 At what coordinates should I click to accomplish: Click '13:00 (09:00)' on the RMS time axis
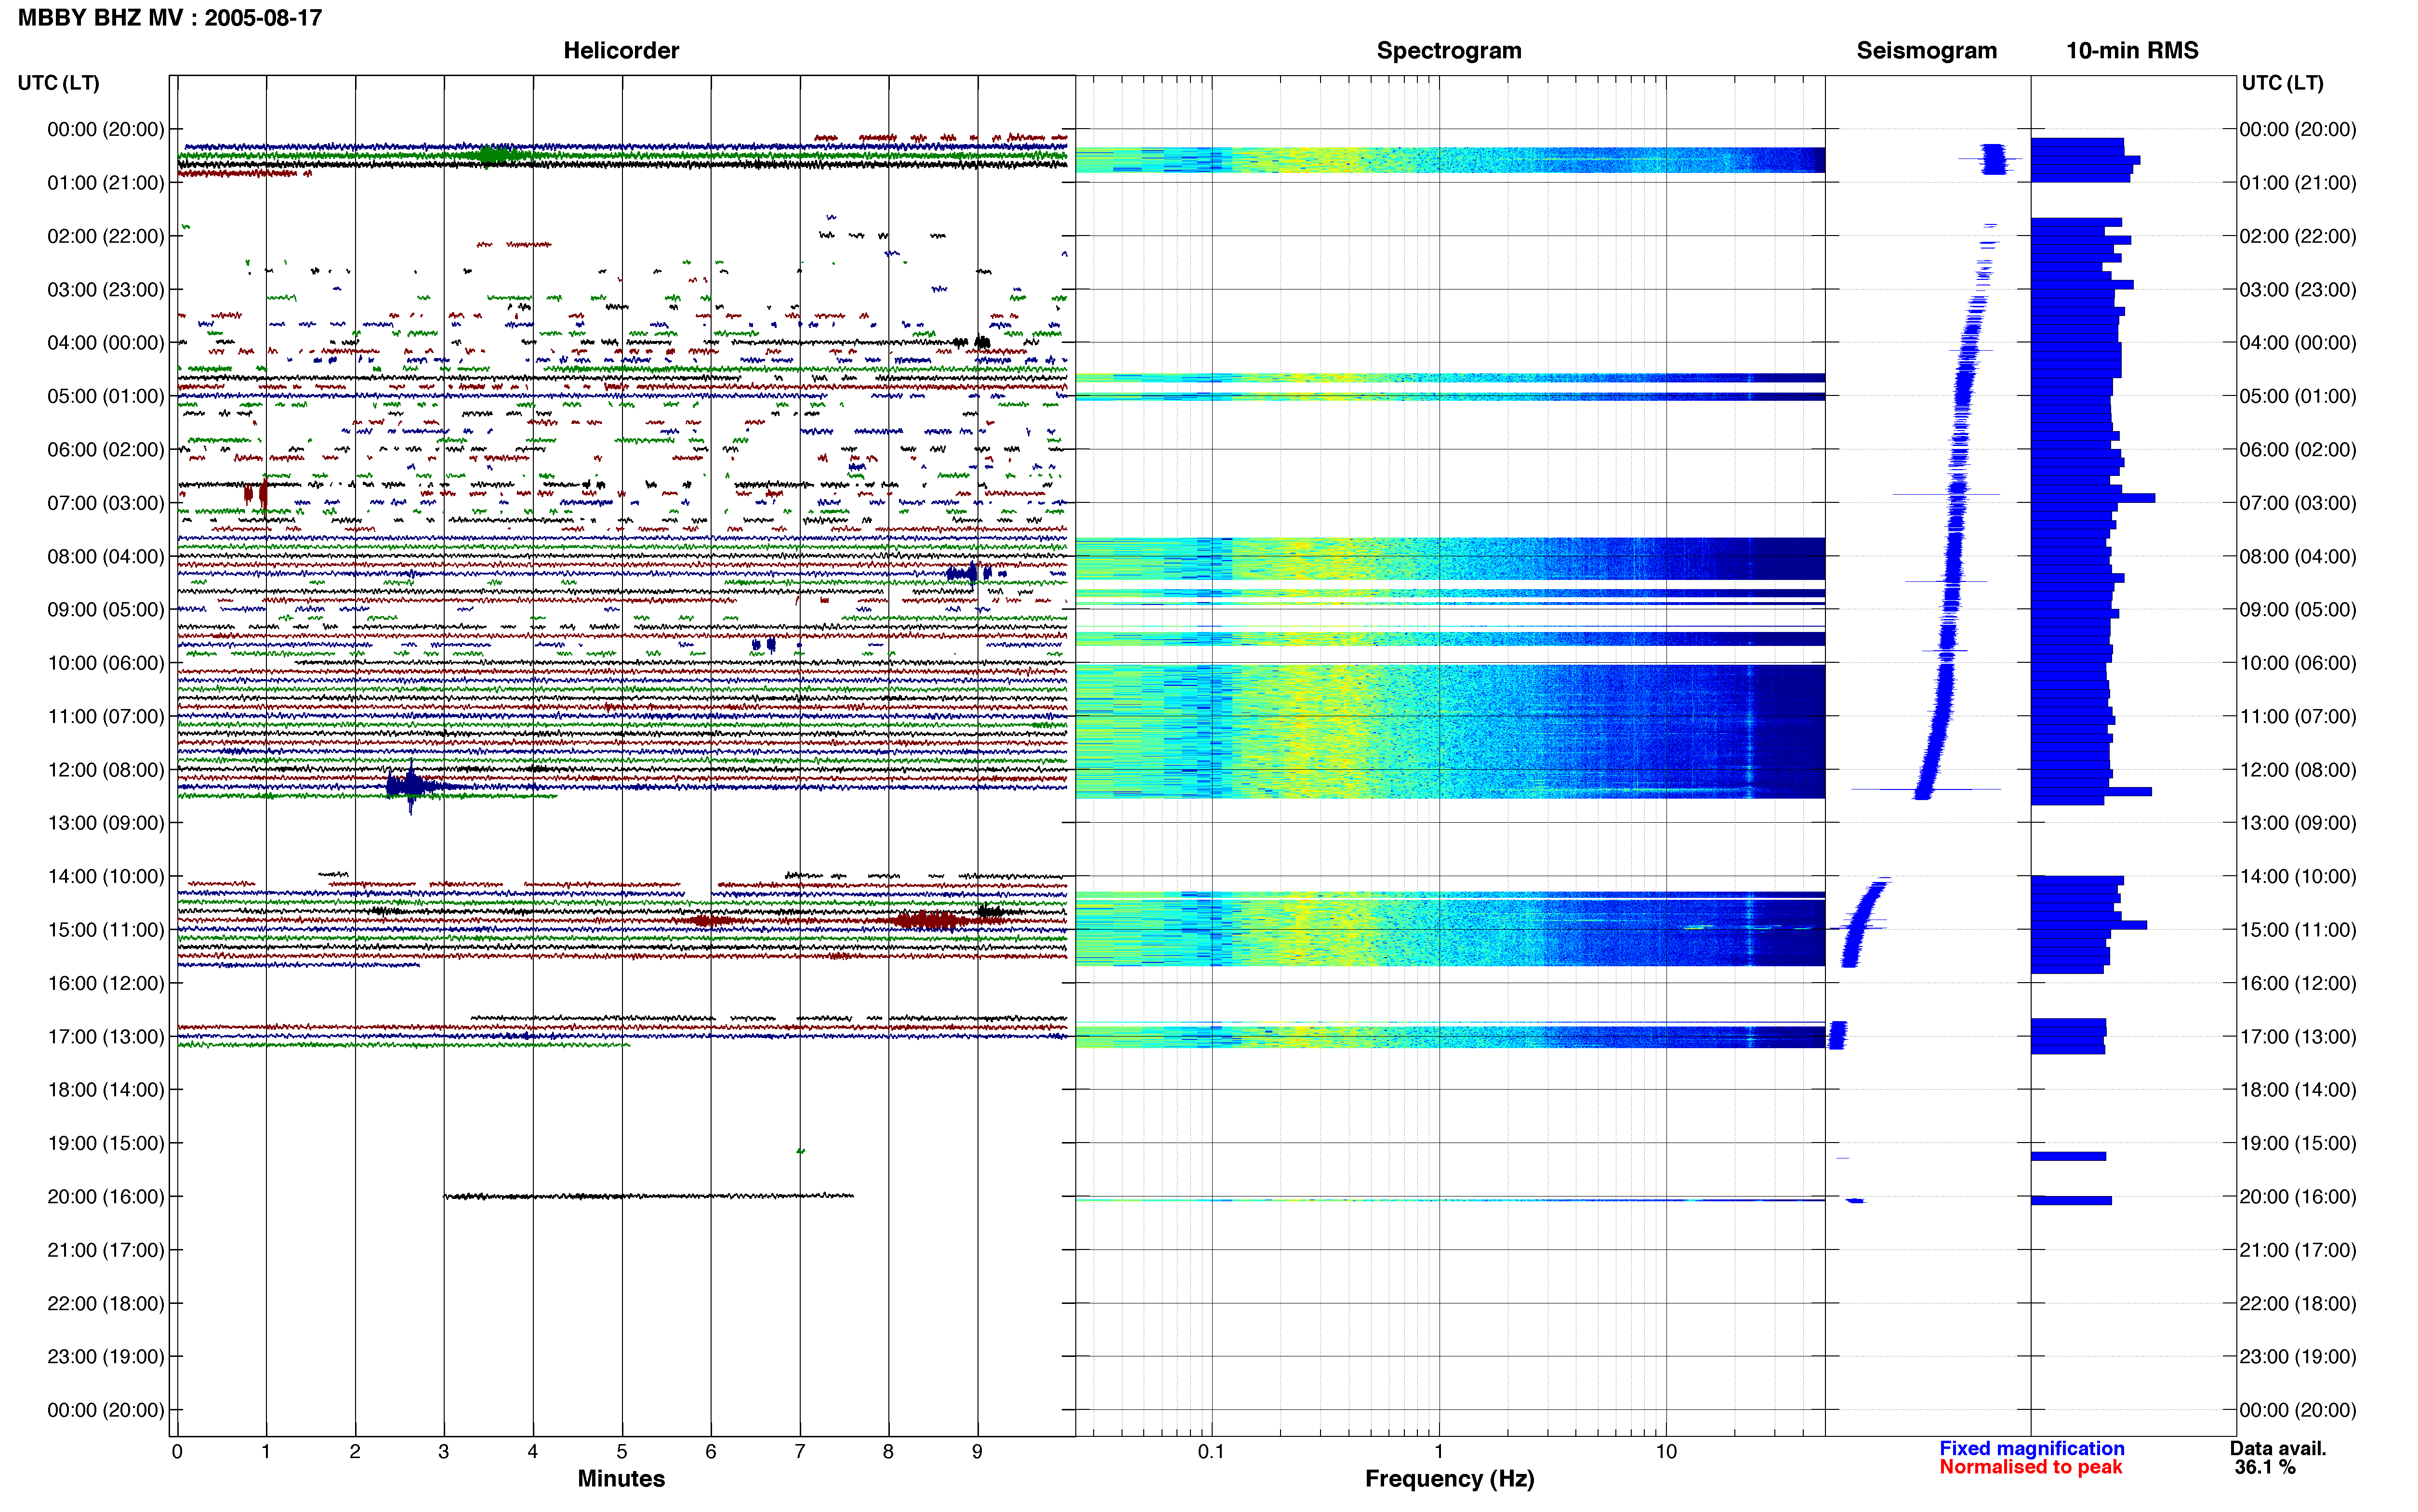click(2298, 823)
